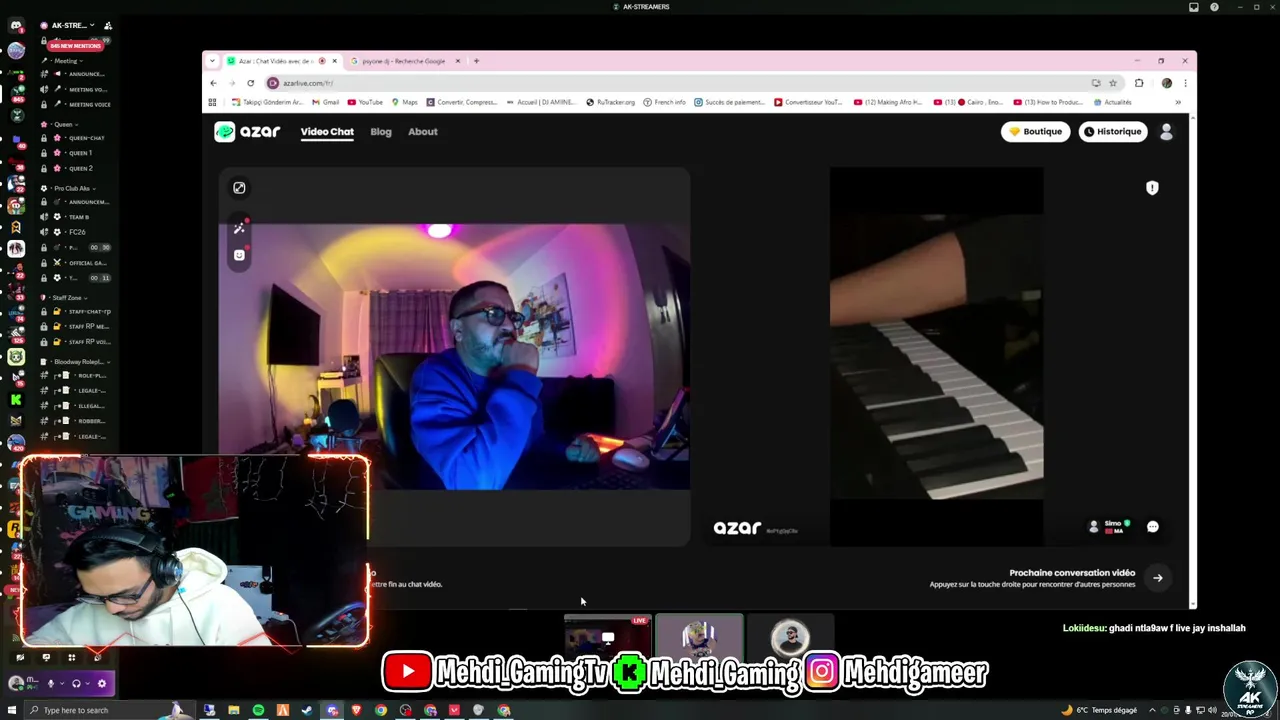The width and height of the screenshot is (1280, 720).
Task: Report partner via shield icon
Action: (x=1152, y=188)
